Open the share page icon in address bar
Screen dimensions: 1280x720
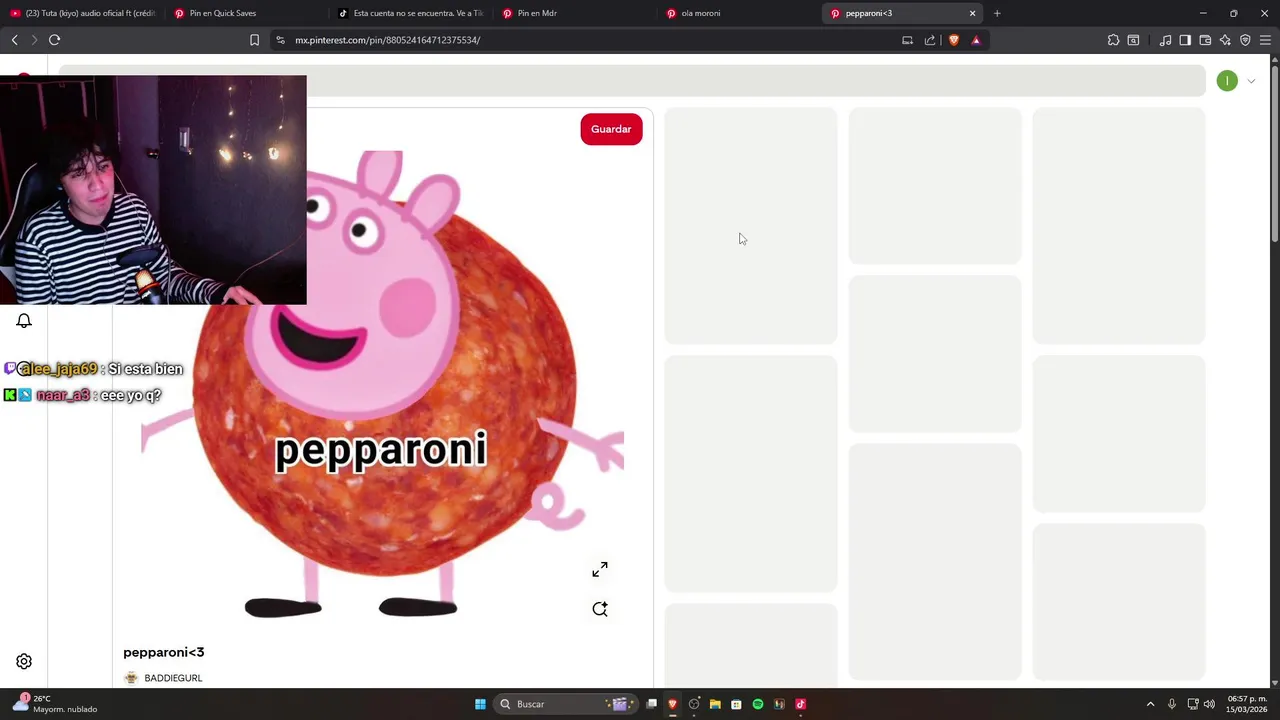point(930,40)
